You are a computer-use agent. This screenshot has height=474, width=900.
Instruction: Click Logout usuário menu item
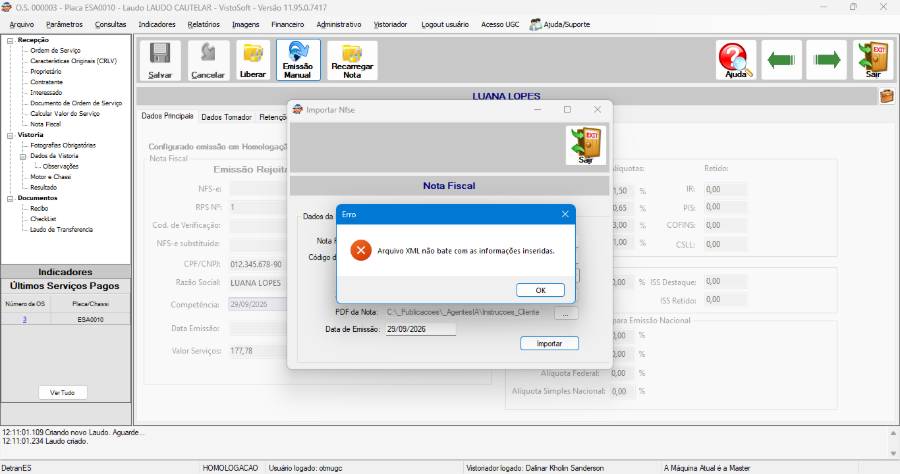pos(445,25)
